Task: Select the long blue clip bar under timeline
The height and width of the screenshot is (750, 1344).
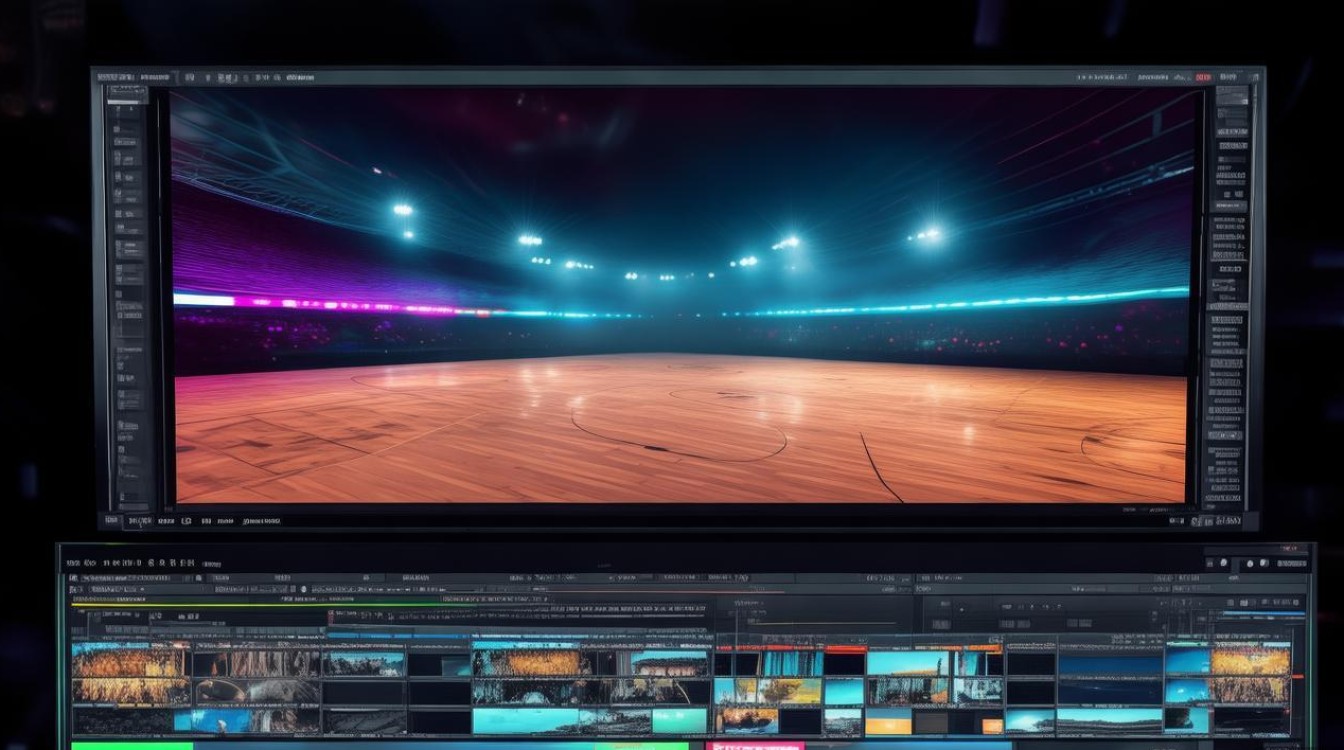Action: tap(441, 746)
